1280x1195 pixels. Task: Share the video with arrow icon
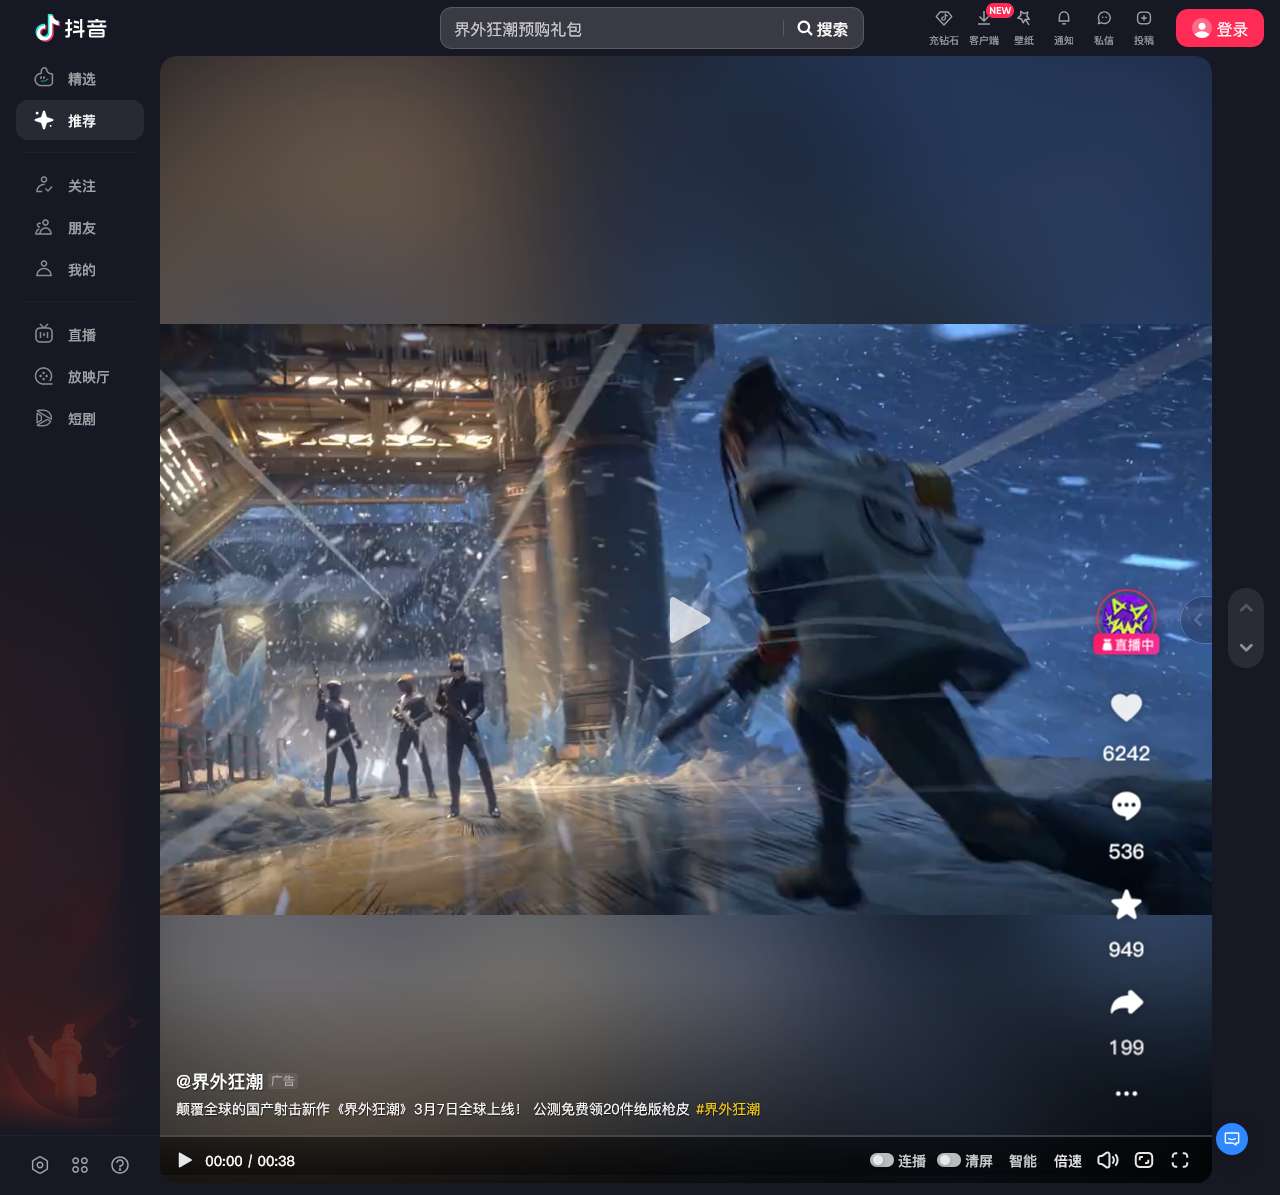(1126, 1002)
